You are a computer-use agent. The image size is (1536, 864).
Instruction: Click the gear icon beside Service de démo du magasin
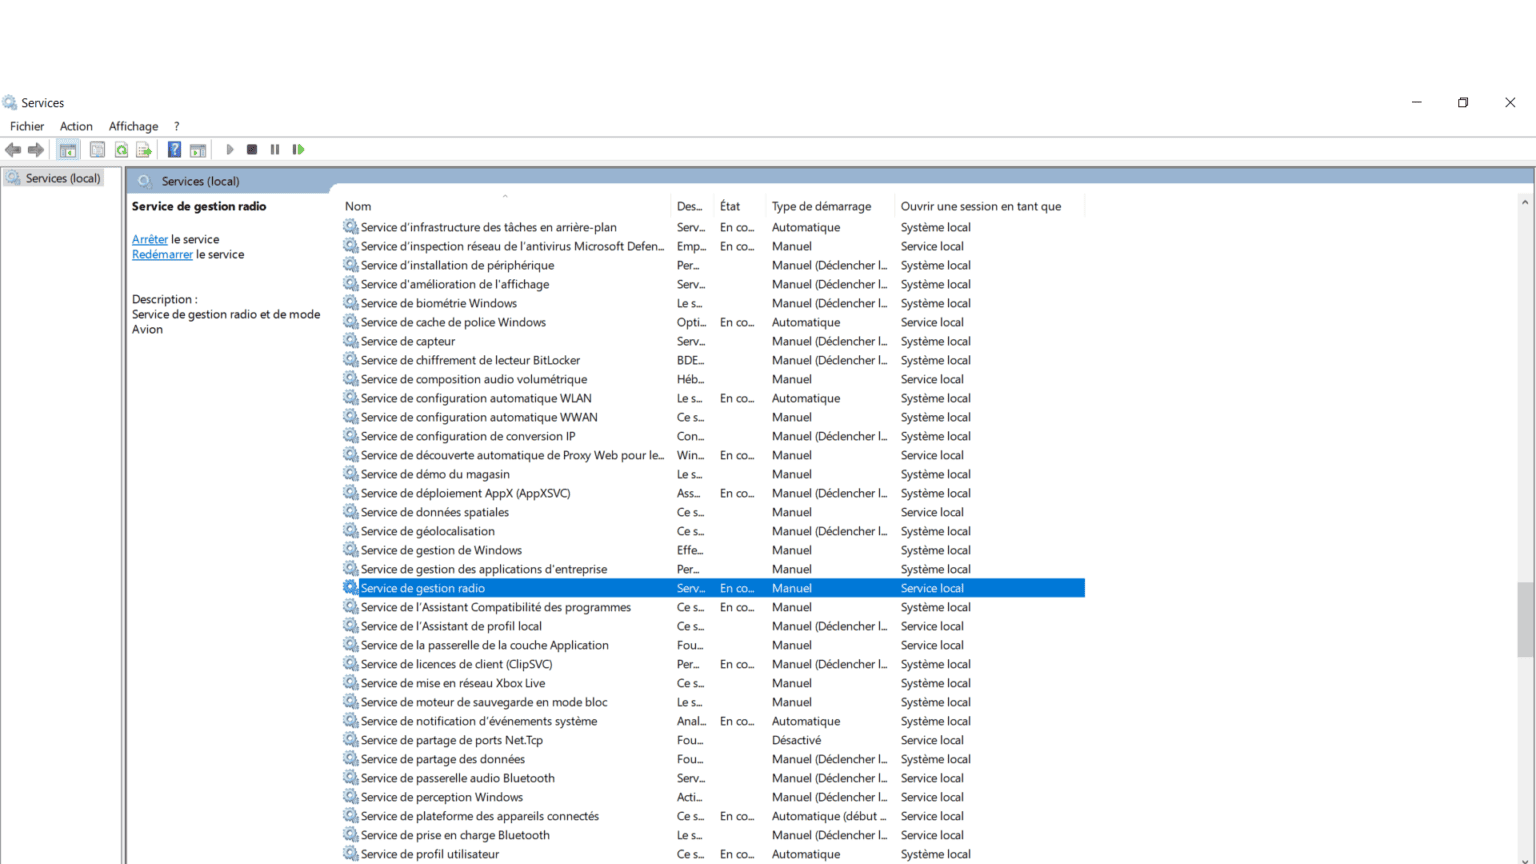350,474
